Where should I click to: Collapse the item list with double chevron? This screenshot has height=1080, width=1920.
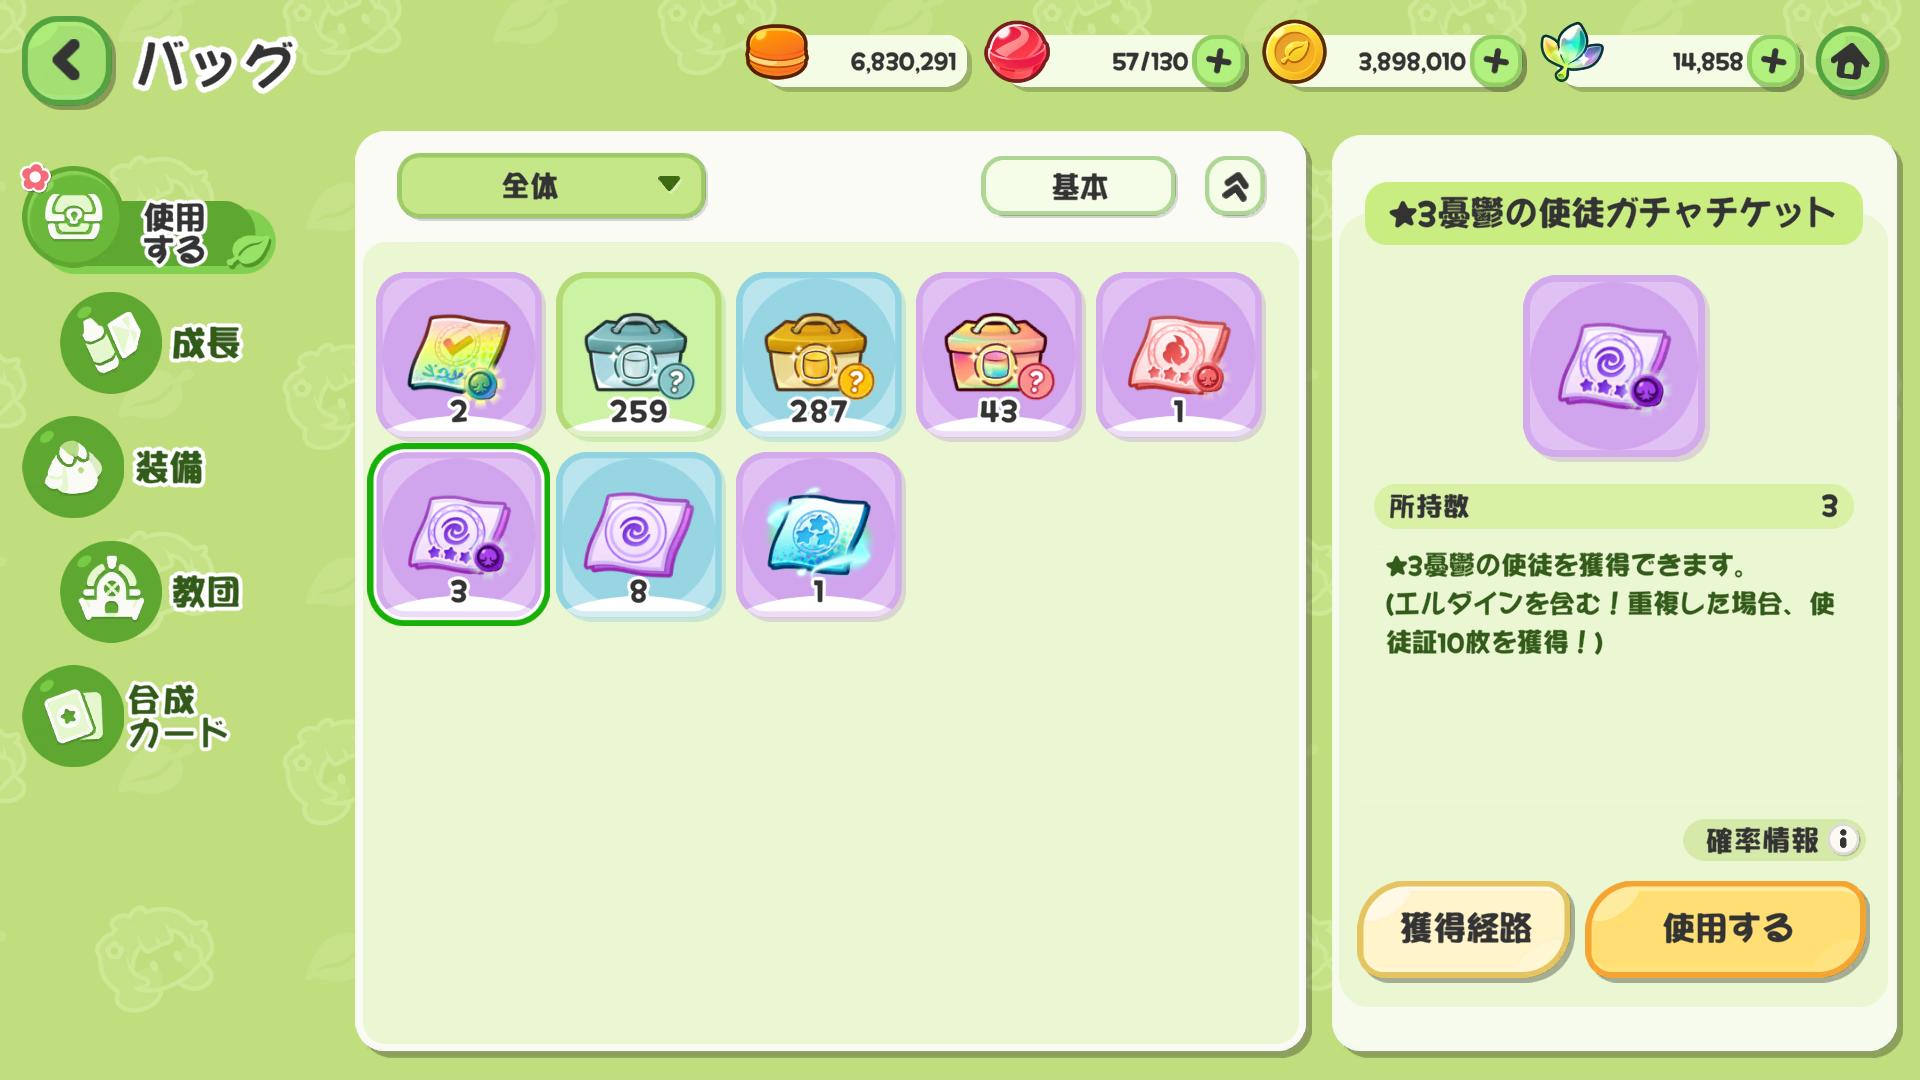coord(1235,186)
